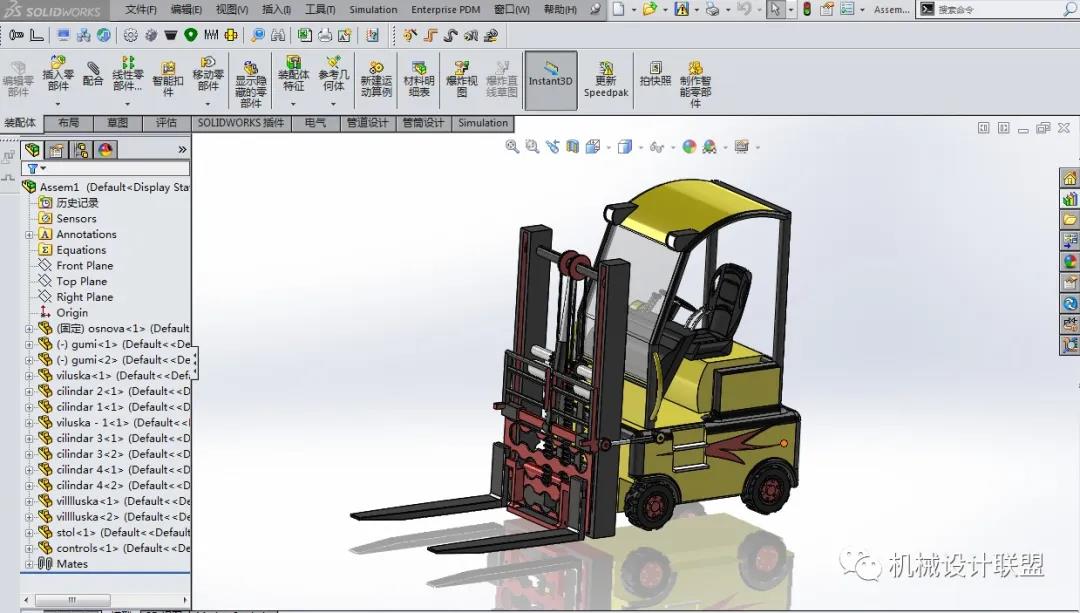Click the Section View icon
1080x613 pixels.
tap(572, 147)
